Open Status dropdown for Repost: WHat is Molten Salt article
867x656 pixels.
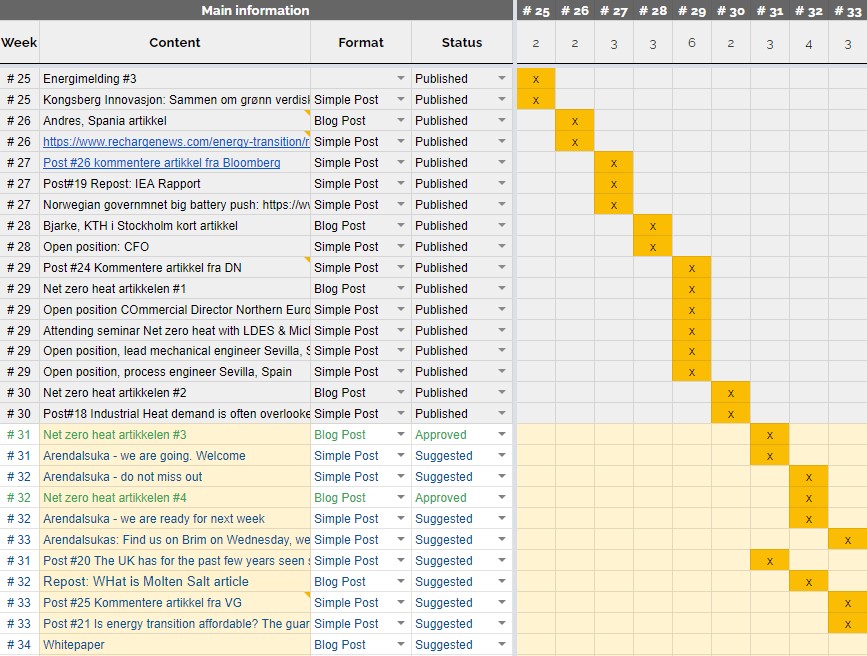click(502, 582)
